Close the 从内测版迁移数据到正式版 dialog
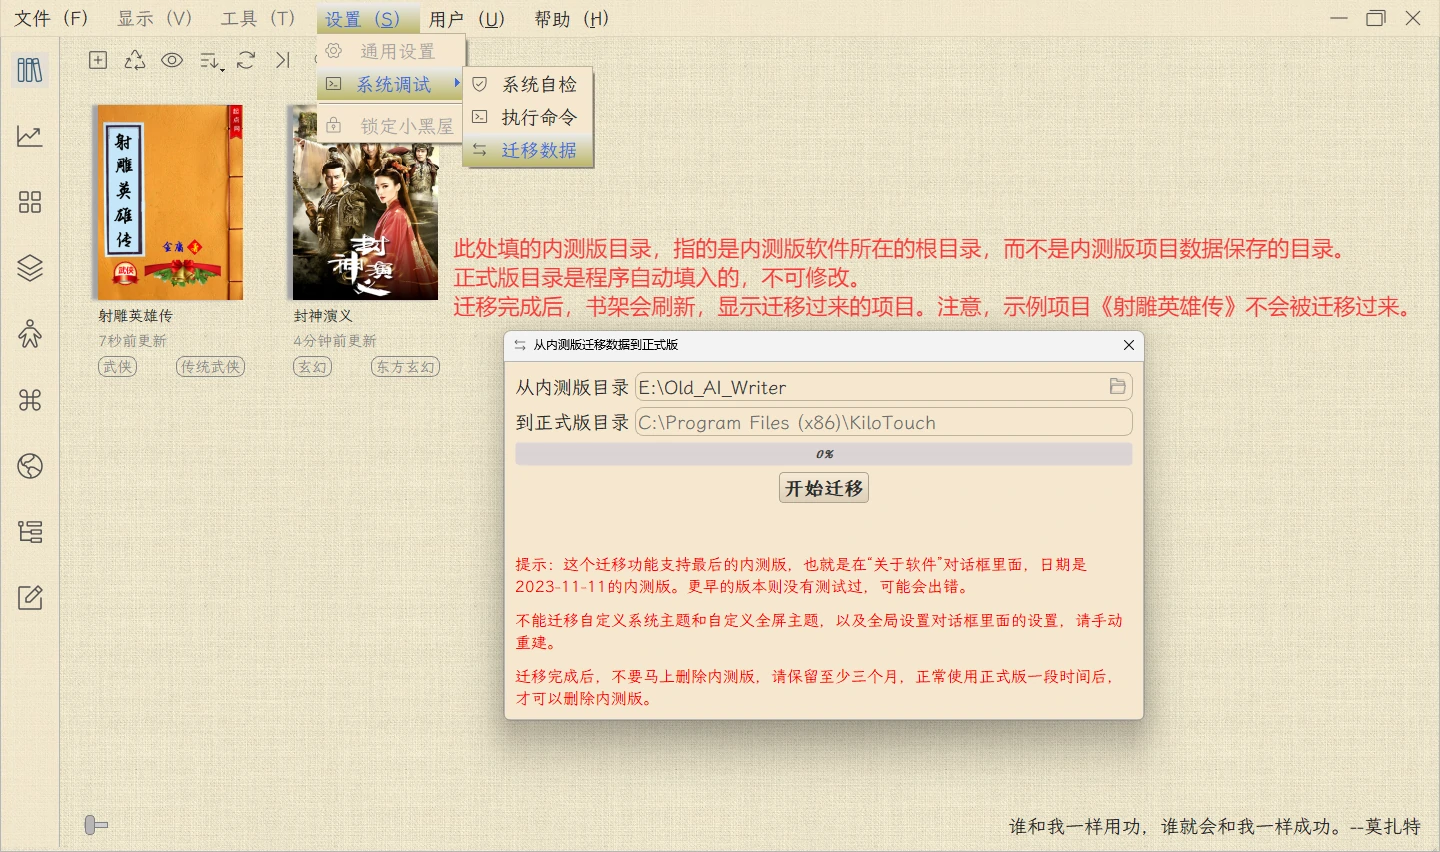The width and height of the screenshot is (1440, 852). (1129, 345)
